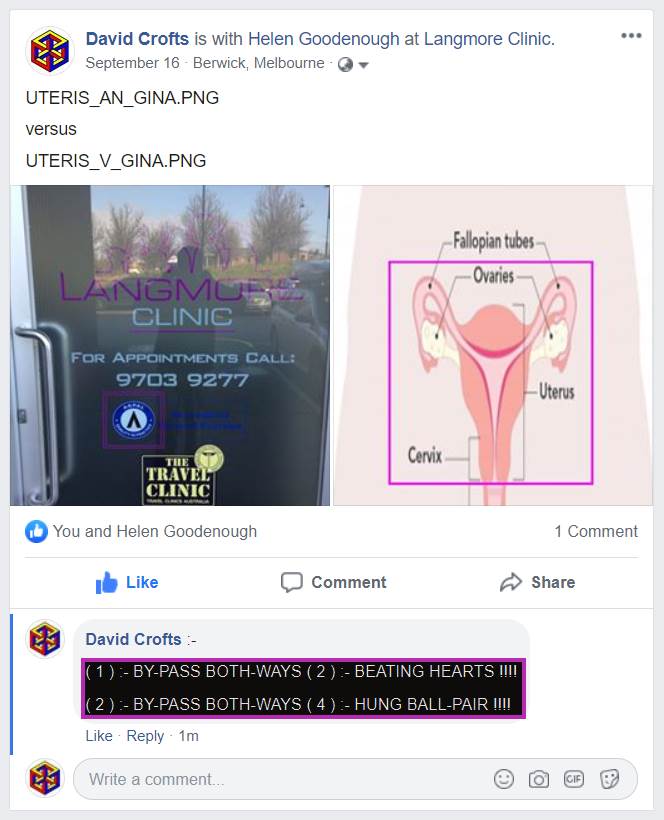This screenshot has width=664, height=820.
Task: Open the Langmore Clinic location link
Action: point(489,39)
